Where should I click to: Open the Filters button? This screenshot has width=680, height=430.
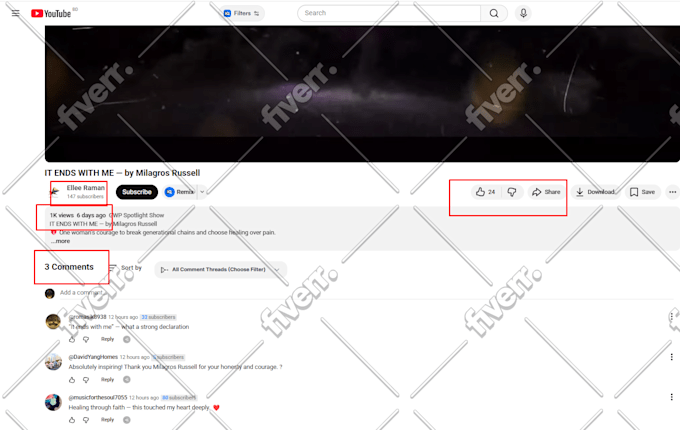(242, 13)
